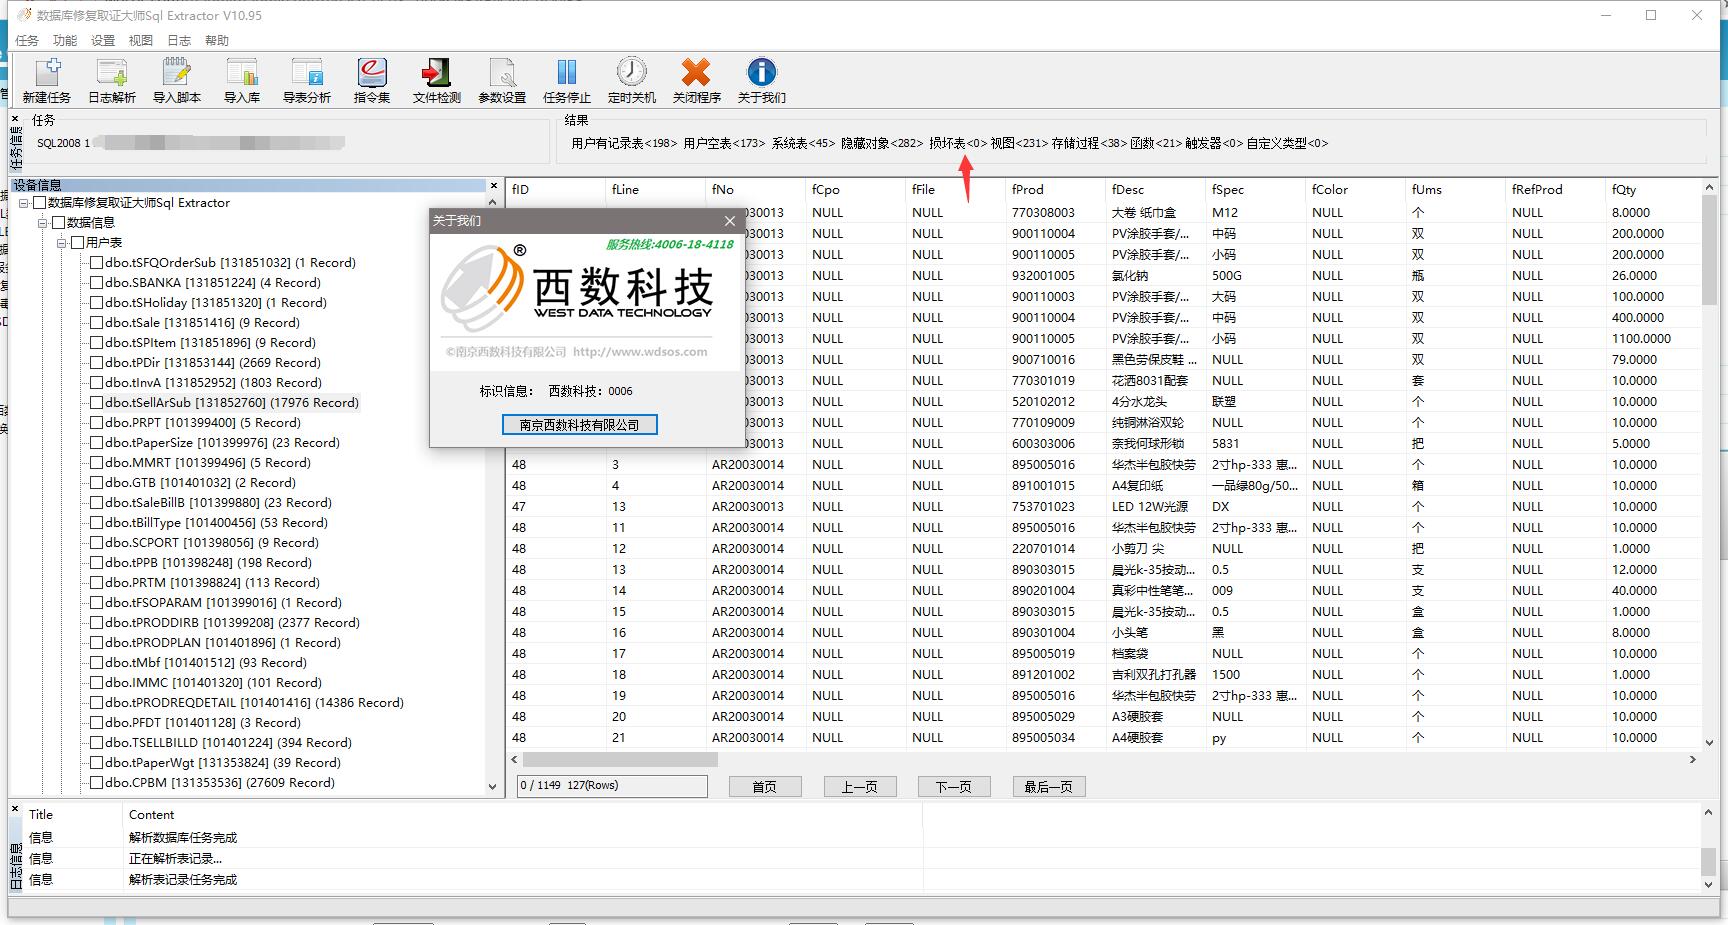Viewport: 1728px width, 925px height.
Task: Open the 日志 menu
Action: [x=179, y=41]
